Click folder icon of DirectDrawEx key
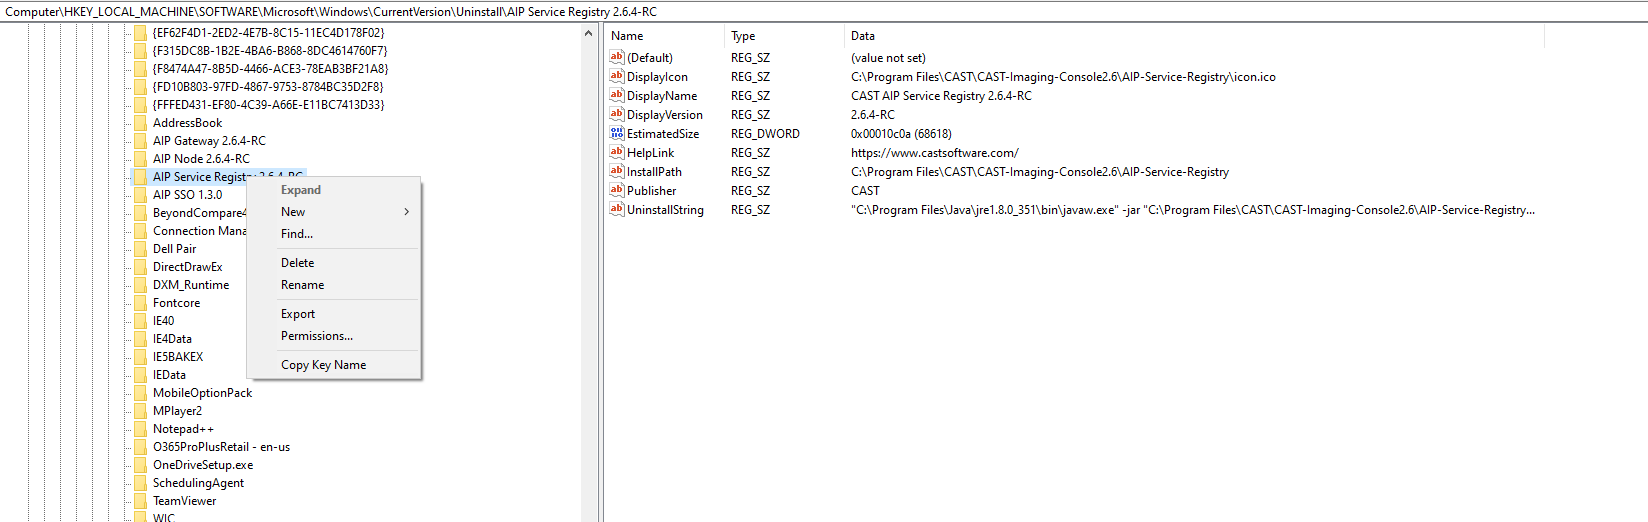Image resolution: width=1648 pixels, height=522 pixels. click(x=140, y=267)
